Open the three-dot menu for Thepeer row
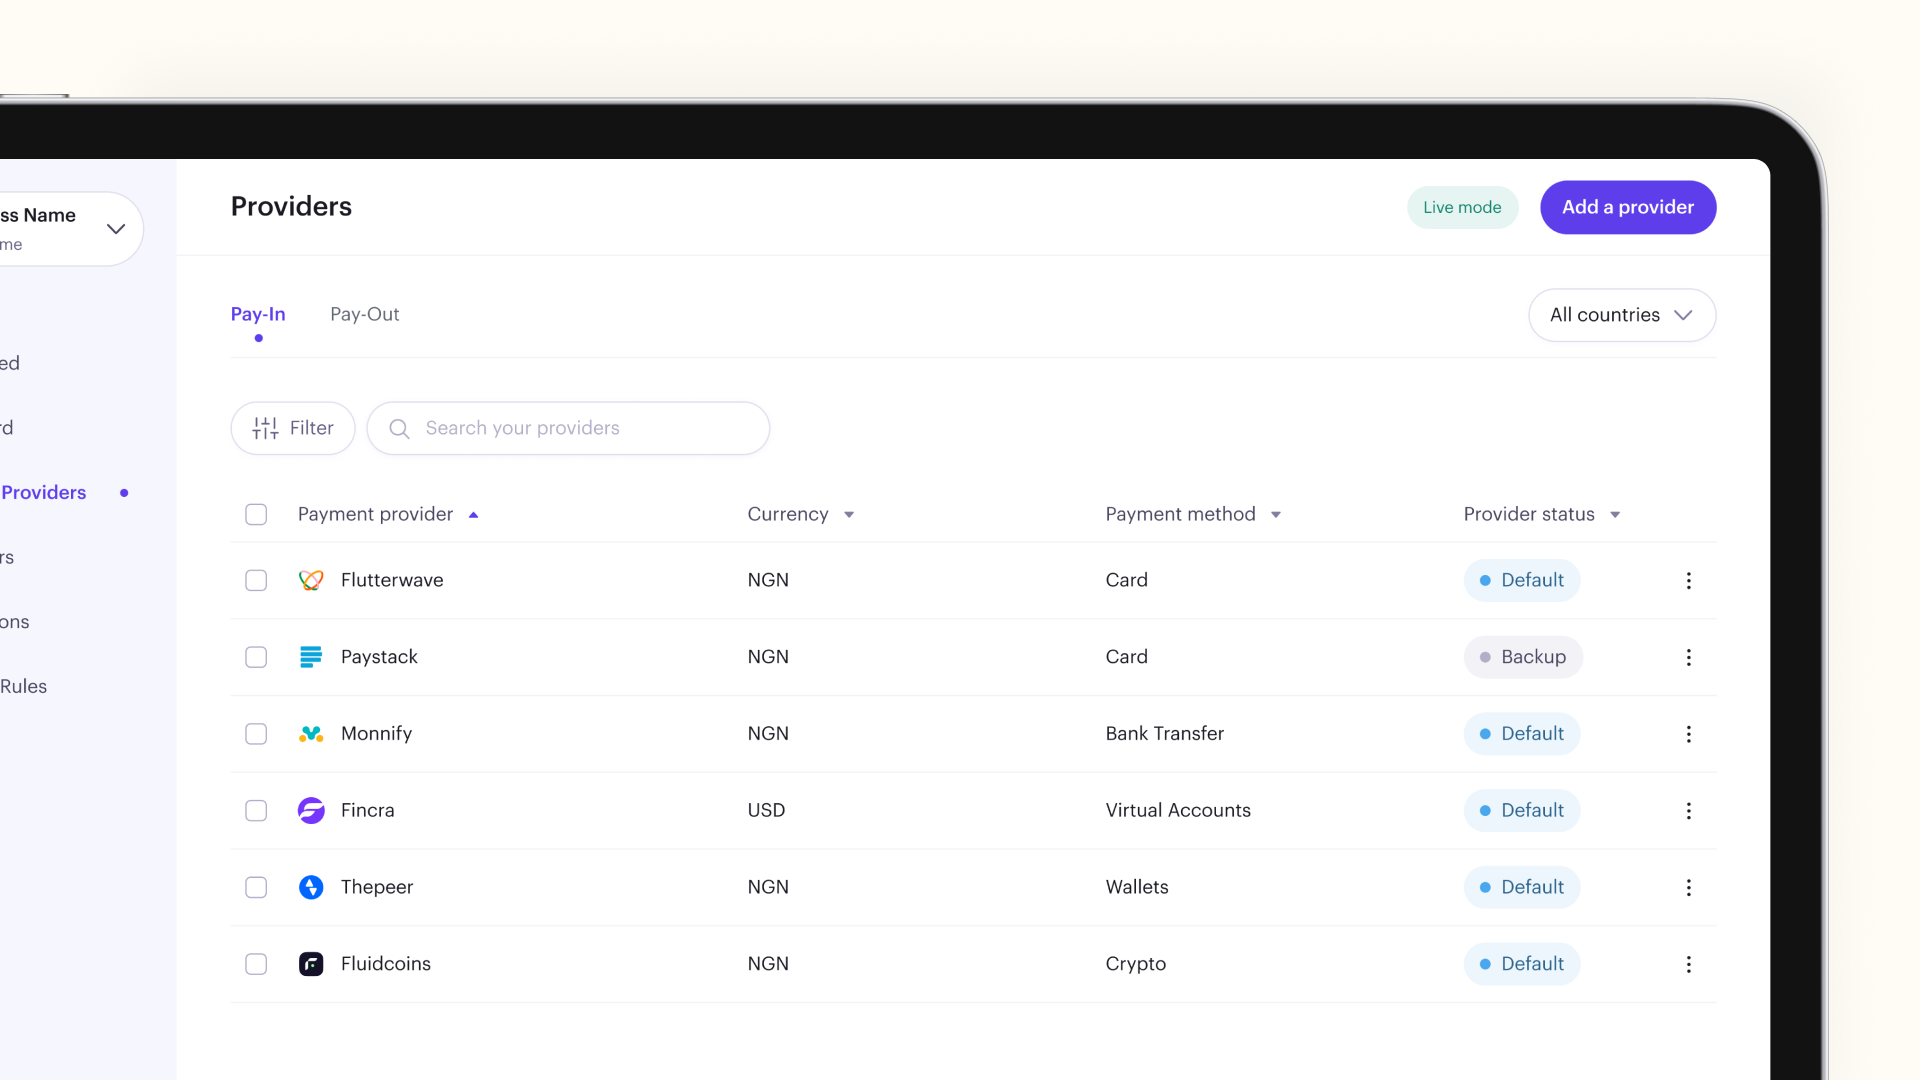The height and width of the screenshot is (1080, 1920). pos(1688,887)
